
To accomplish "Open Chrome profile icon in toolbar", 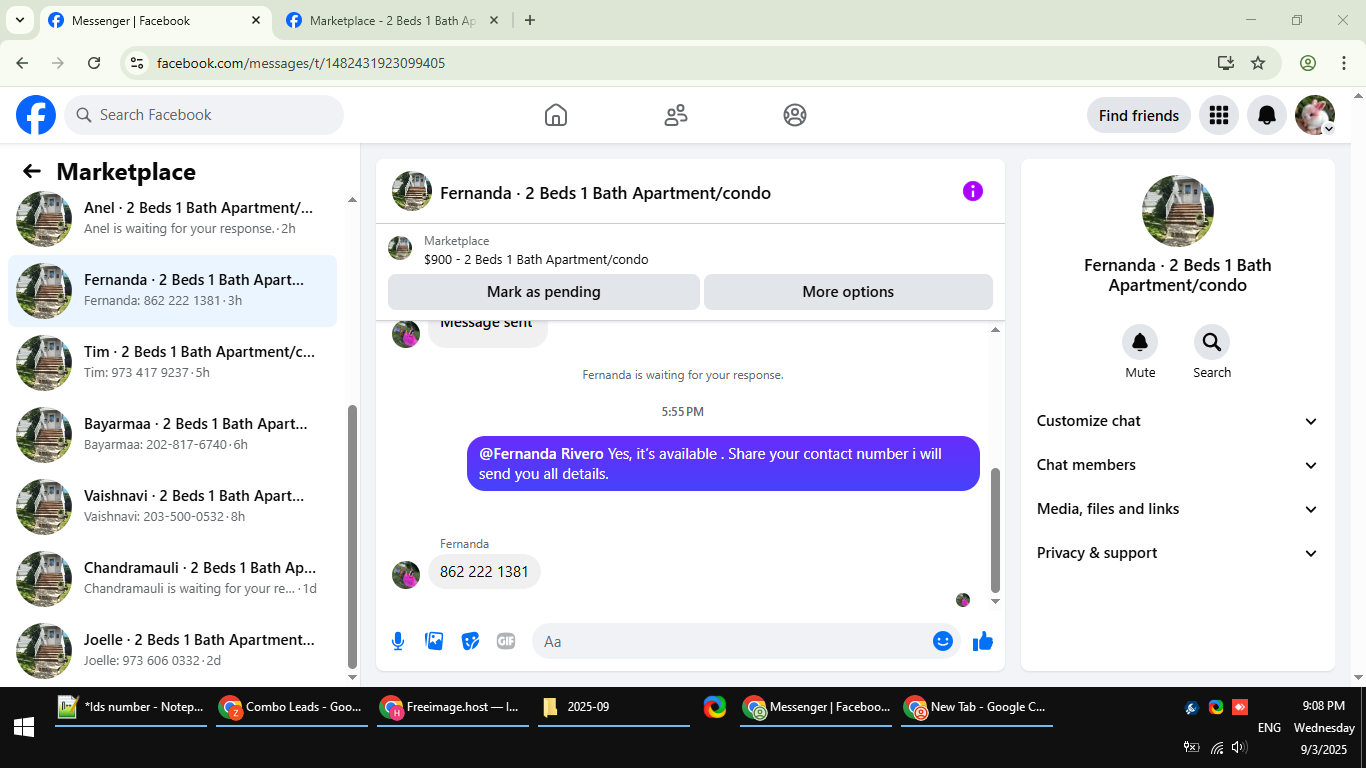I will pyautogui.click(x=1308, y=63).
